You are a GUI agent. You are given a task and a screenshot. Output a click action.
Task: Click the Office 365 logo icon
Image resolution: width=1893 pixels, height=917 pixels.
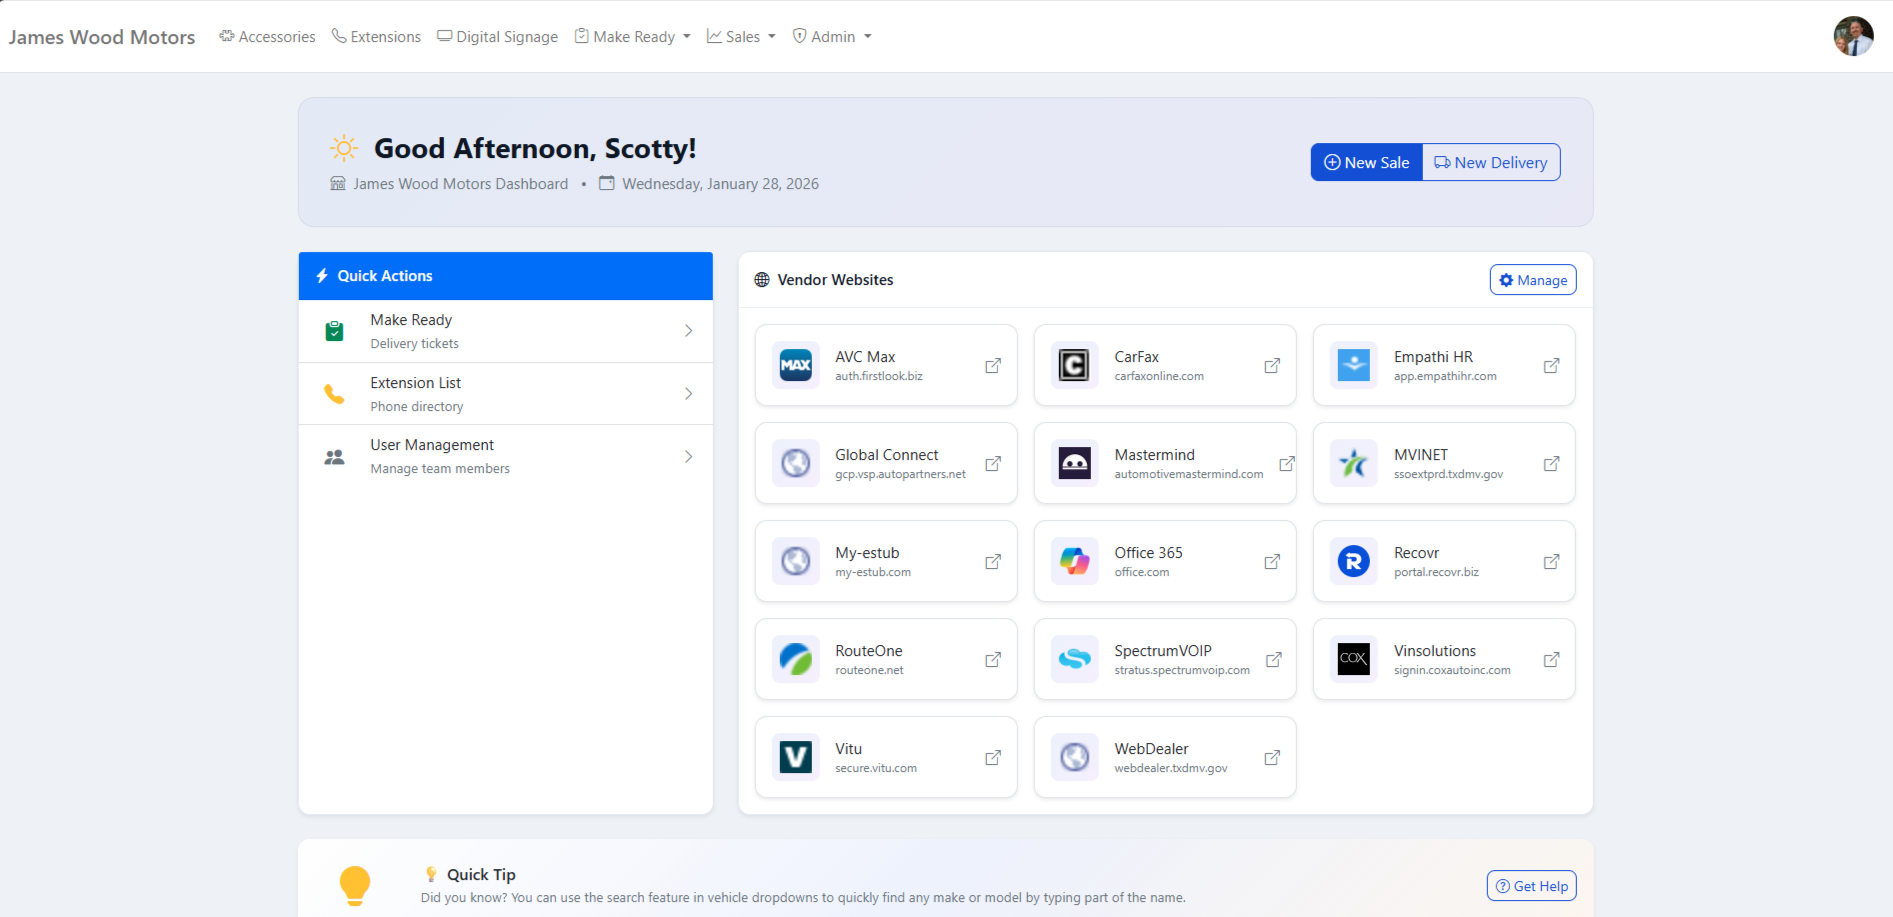[1074, 561]
